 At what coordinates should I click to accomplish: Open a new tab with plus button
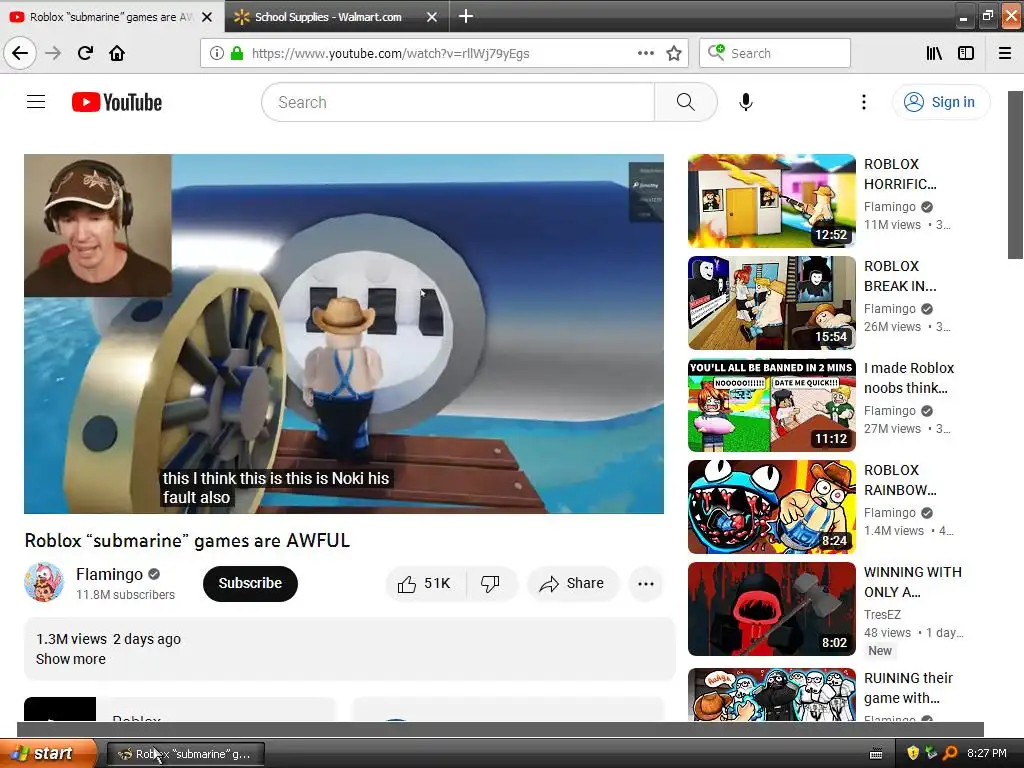(x=466, y=16)
